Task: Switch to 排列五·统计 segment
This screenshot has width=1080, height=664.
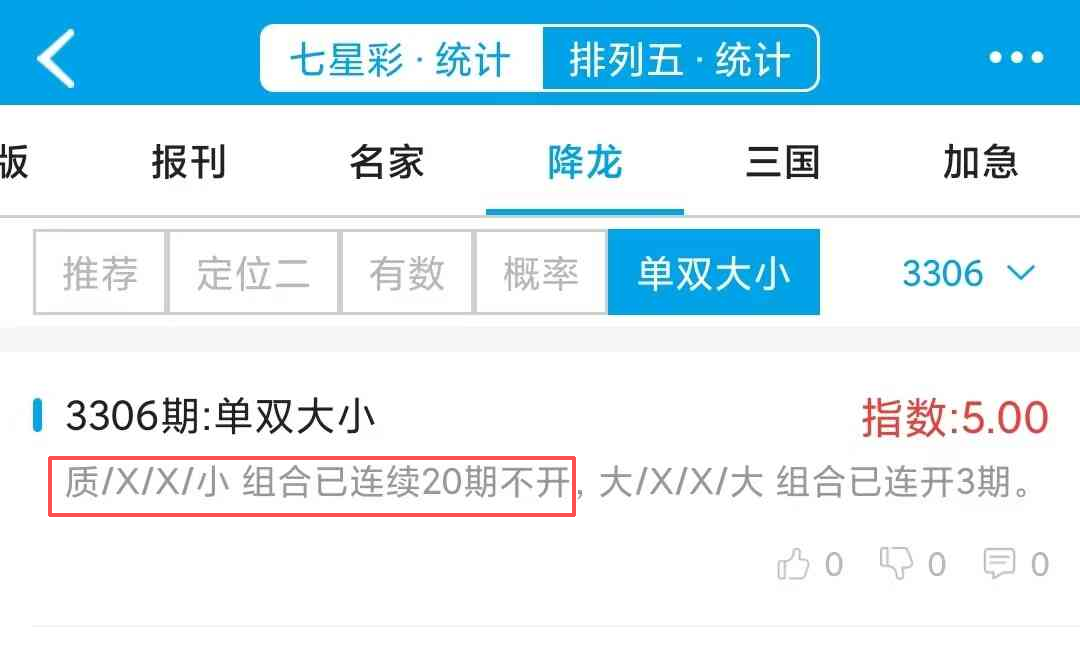Action: (x=681, y=59)
